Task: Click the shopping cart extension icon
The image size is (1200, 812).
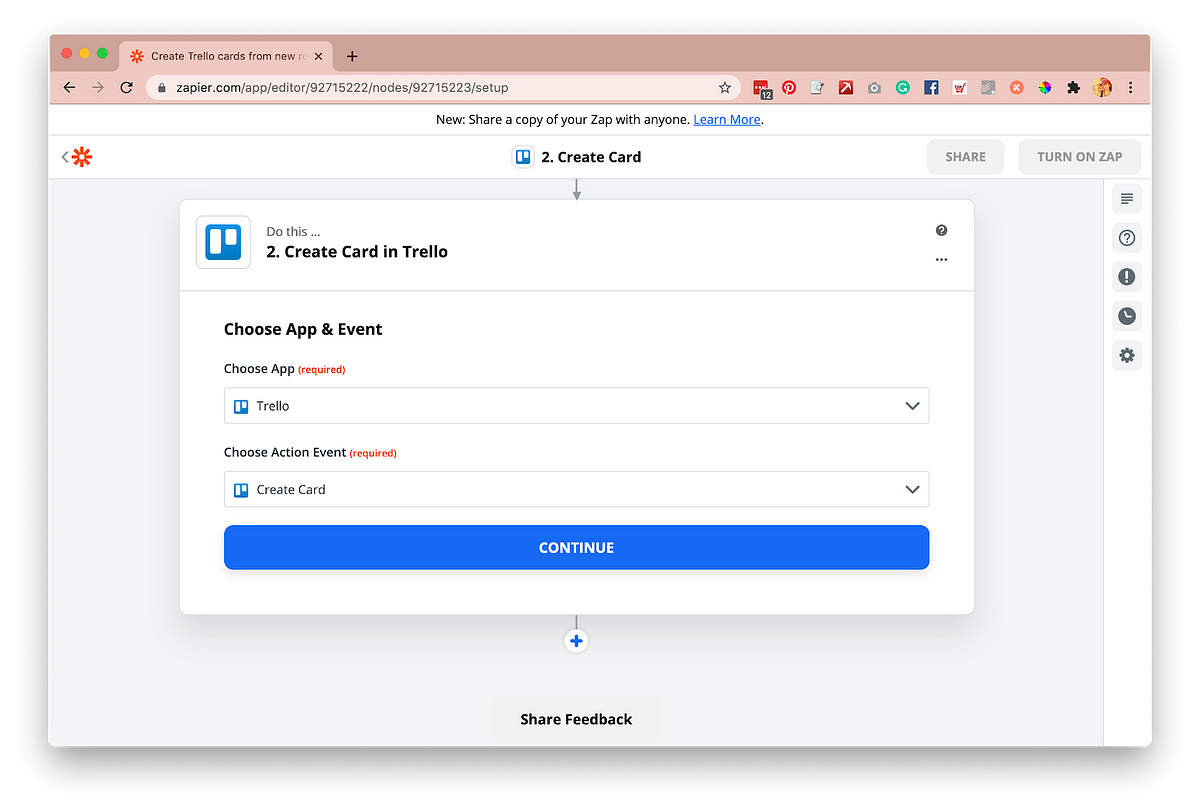Action: (960, 88)
